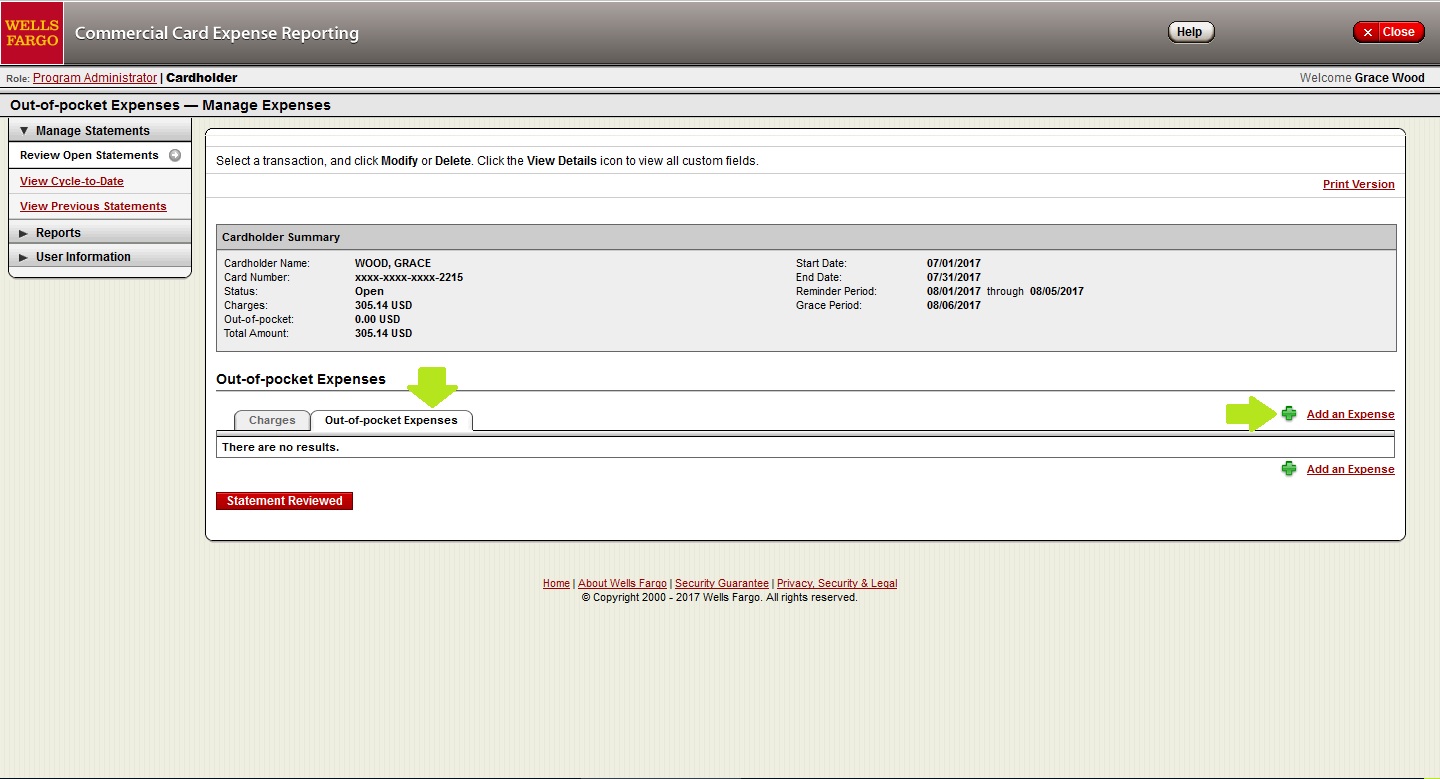
Task: Click the Wells Fargo logo
Action: pos(32,33)
